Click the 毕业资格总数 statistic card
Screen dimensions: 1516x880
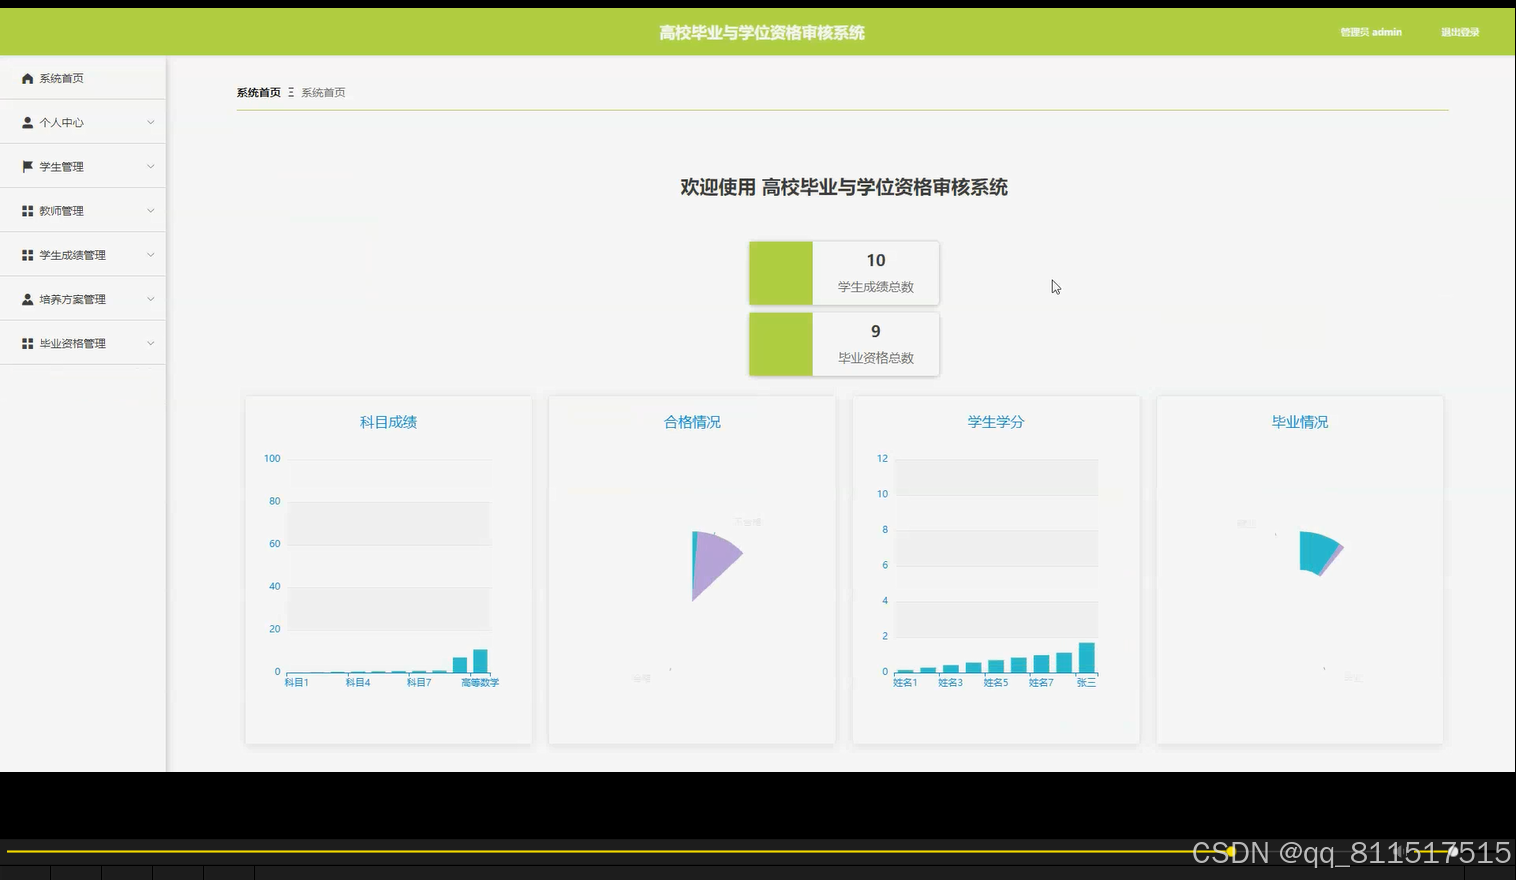pos(844,344)
